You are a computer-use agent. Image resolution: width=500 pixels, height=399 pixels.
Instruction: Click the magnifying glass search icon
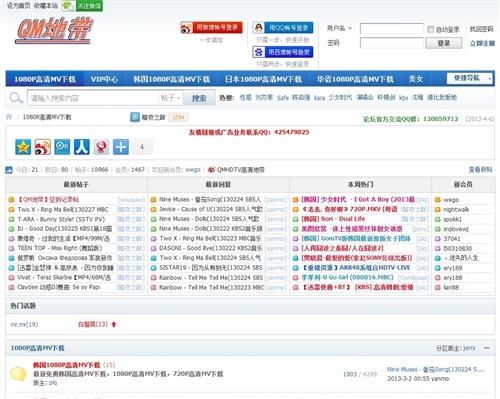(x=16, y=98)
